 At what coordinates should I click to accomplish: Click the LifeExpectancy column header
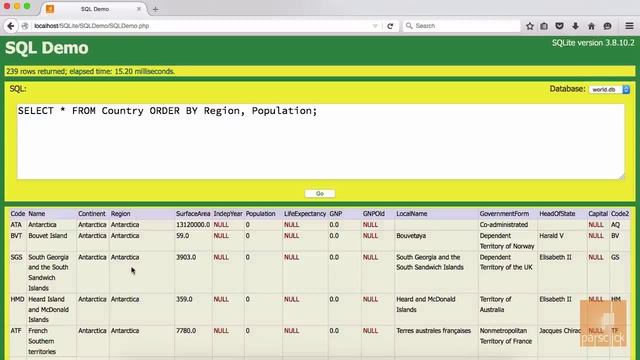click(305, 213)
